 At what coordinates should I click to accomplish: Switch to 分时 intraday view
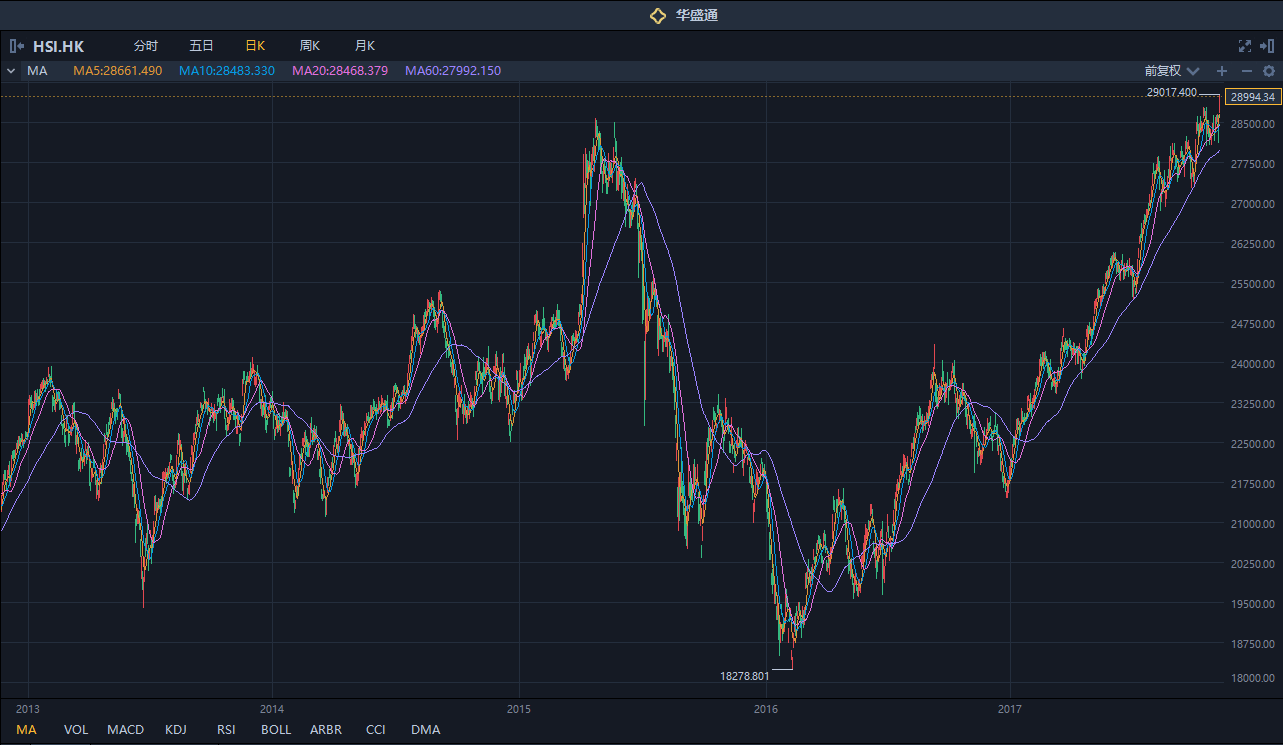146,46
